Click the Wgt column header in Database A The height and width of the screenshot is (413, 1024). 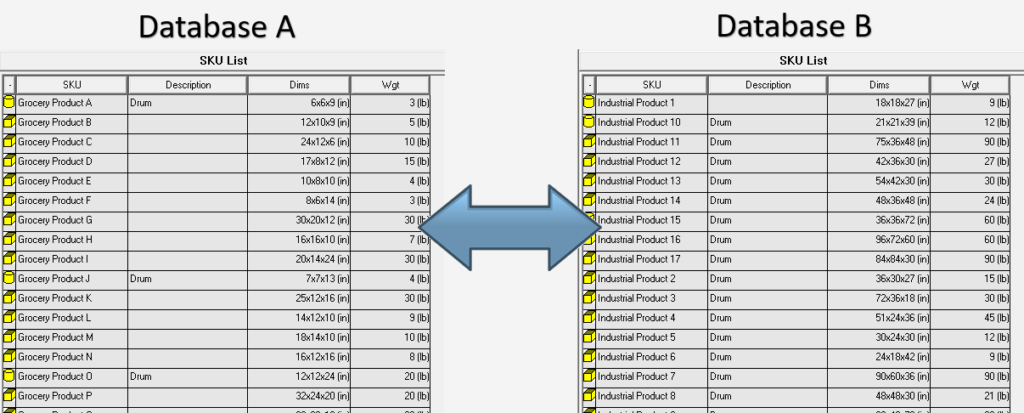click(390, 85)
